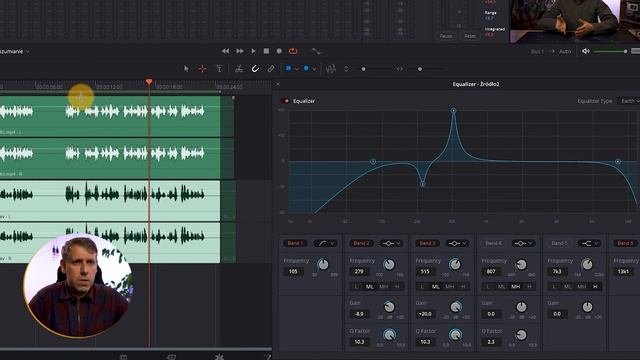Select MH range for Band 2
The width and height of the screenshot is (640, 360).
[x=384, y=287]
